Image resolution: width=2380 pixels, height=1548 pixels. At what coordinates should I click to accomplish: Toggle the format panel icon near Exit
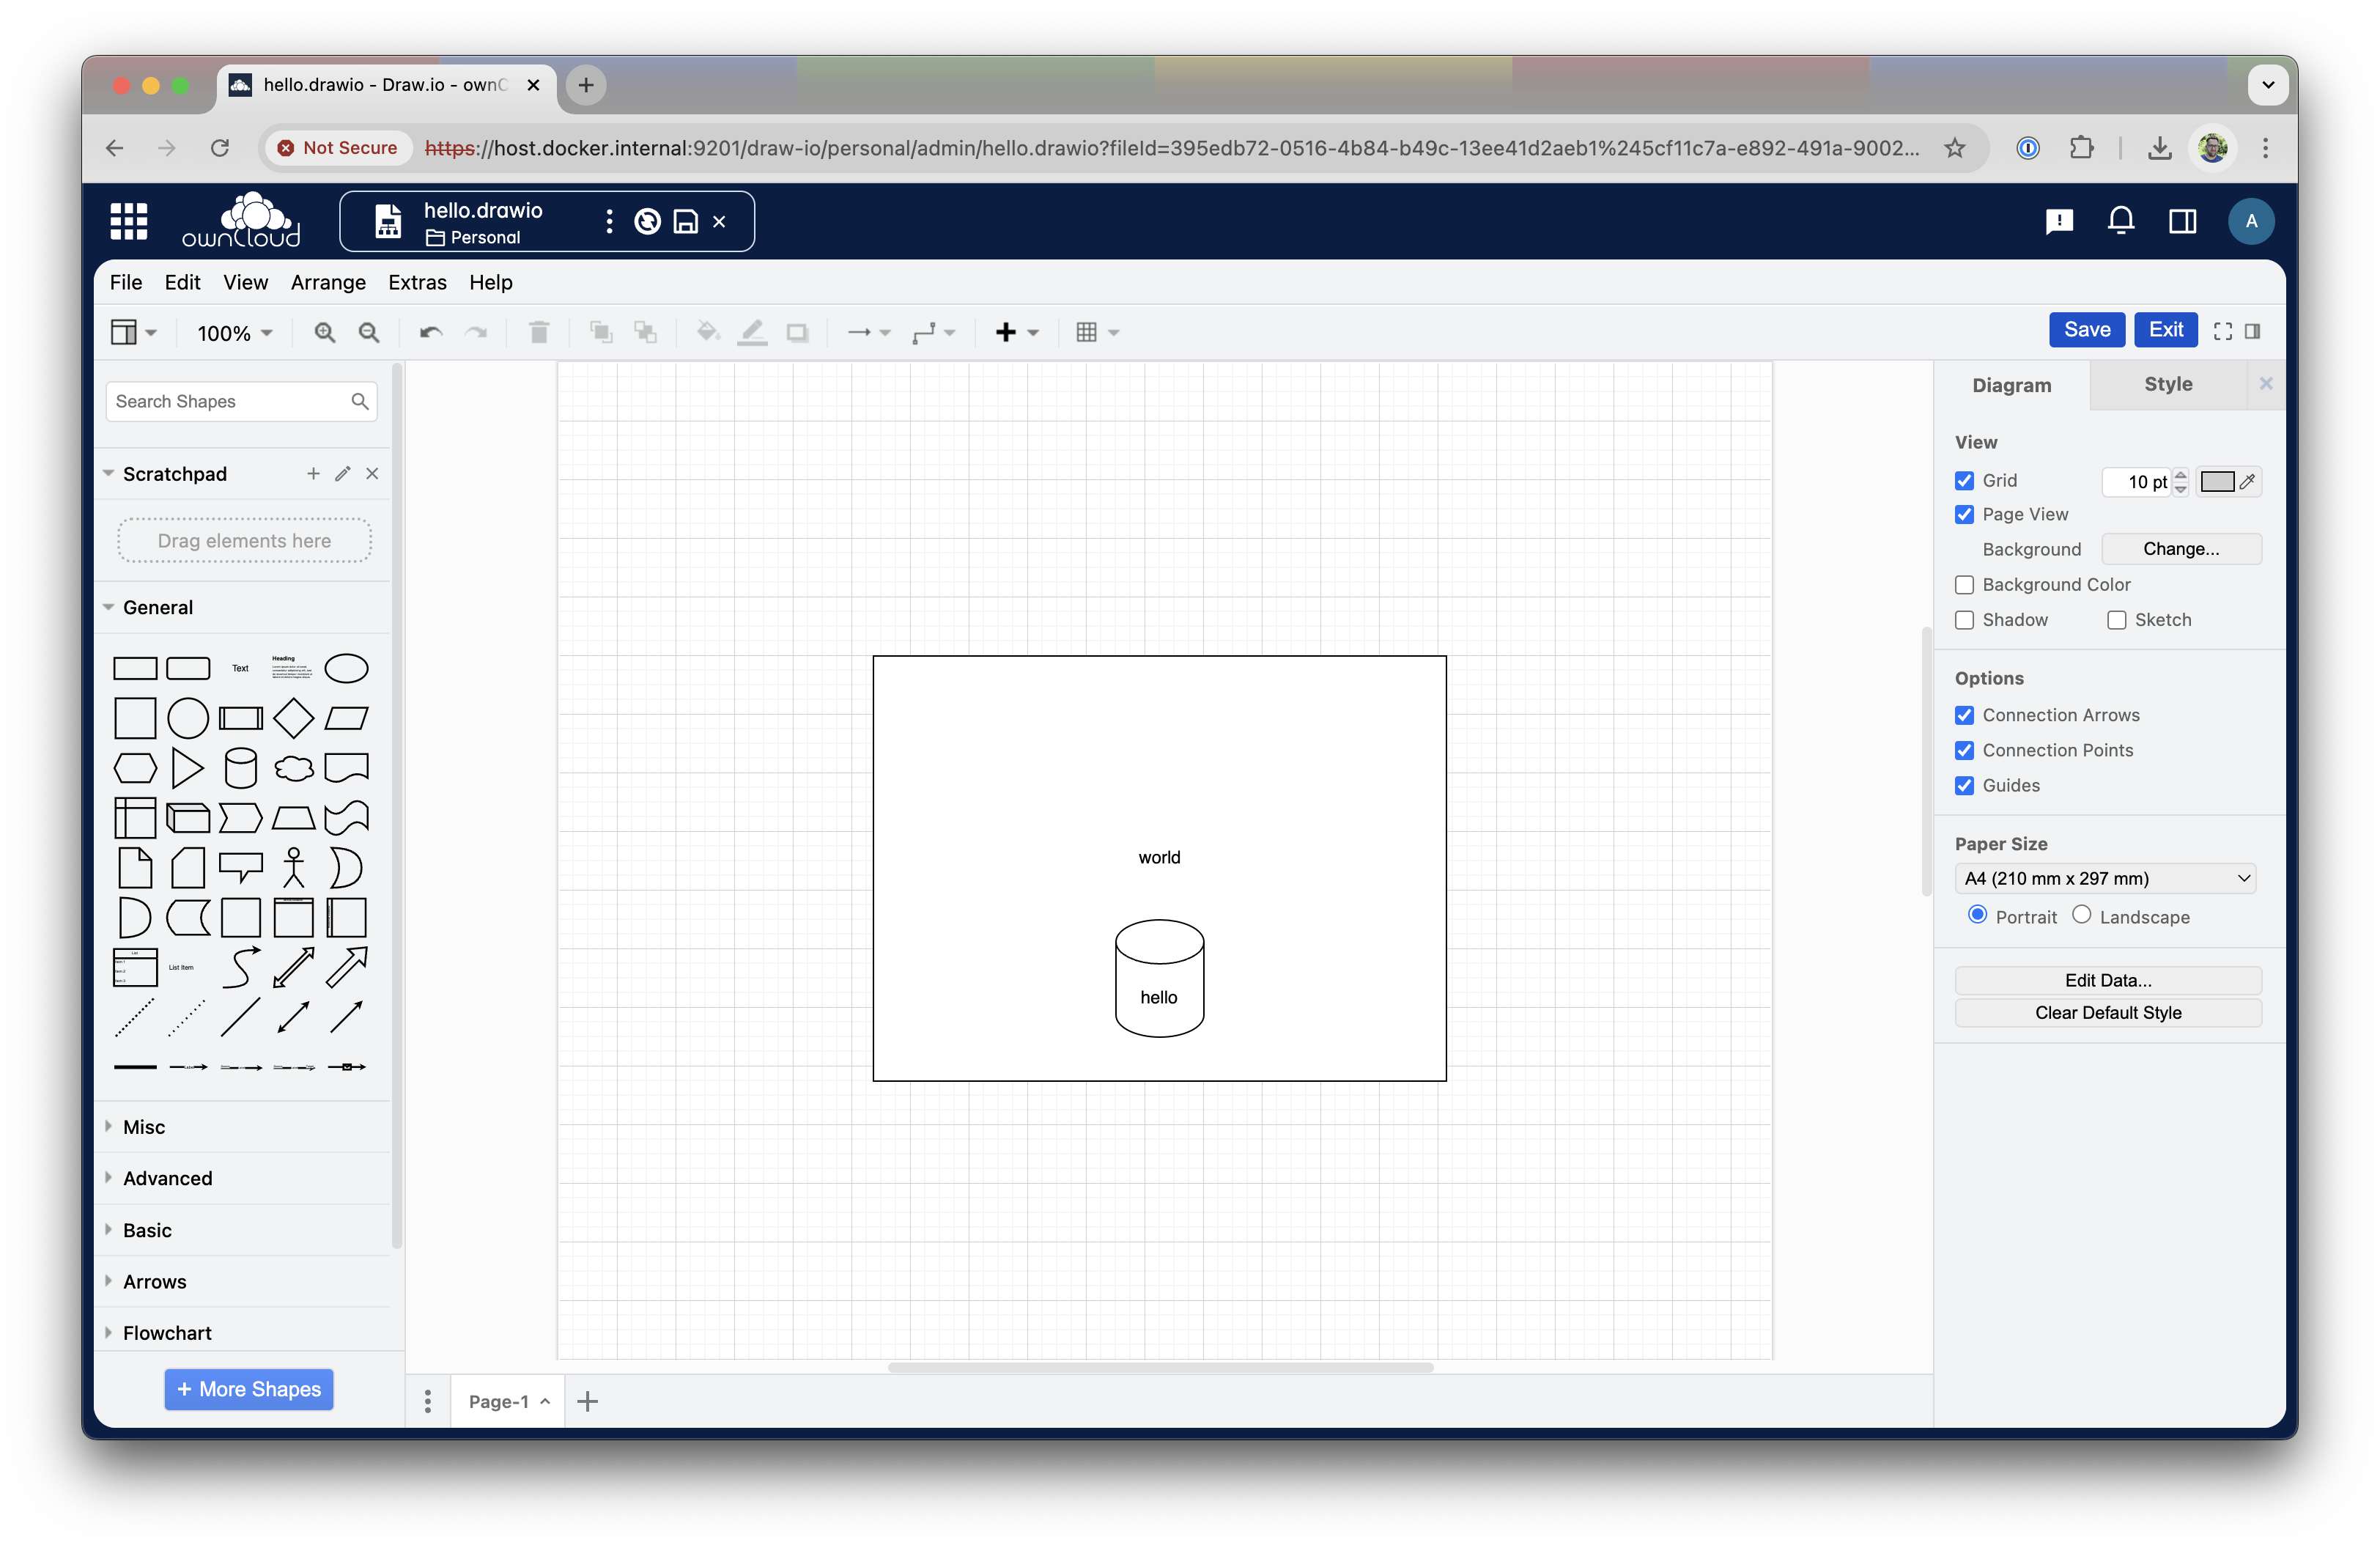pos(2252,331)
